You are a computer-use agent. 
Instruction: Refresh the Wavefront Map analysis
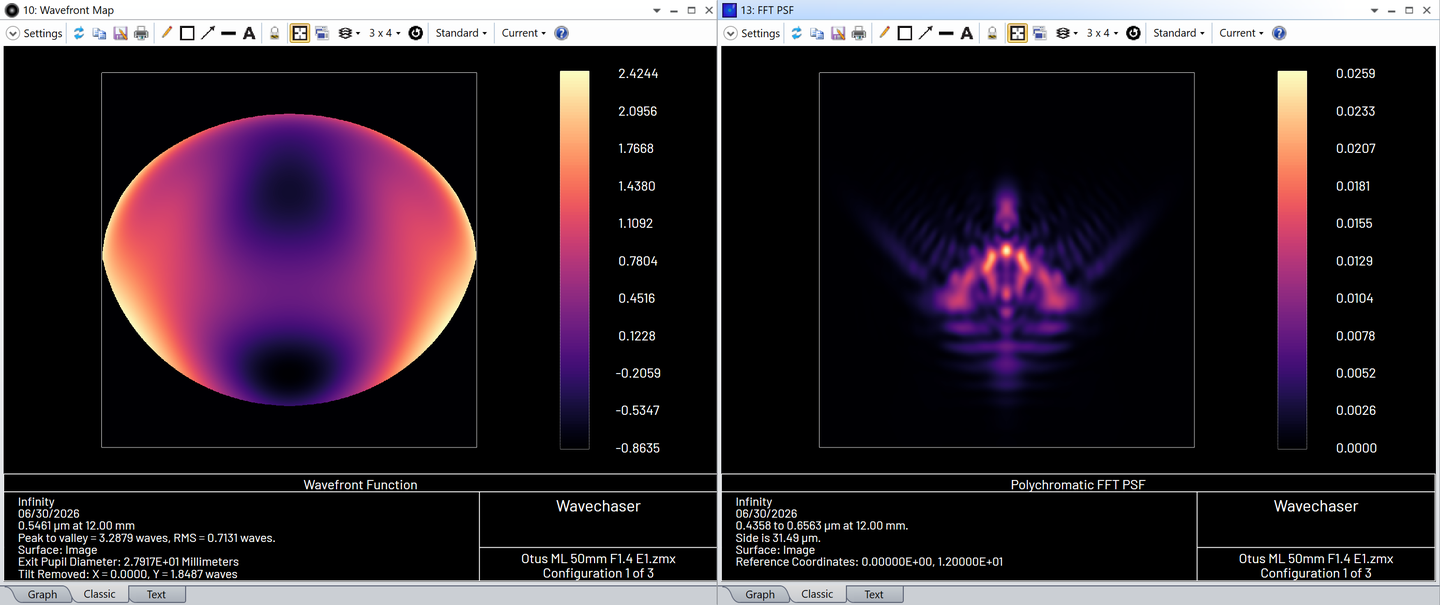tap(79, 33)
